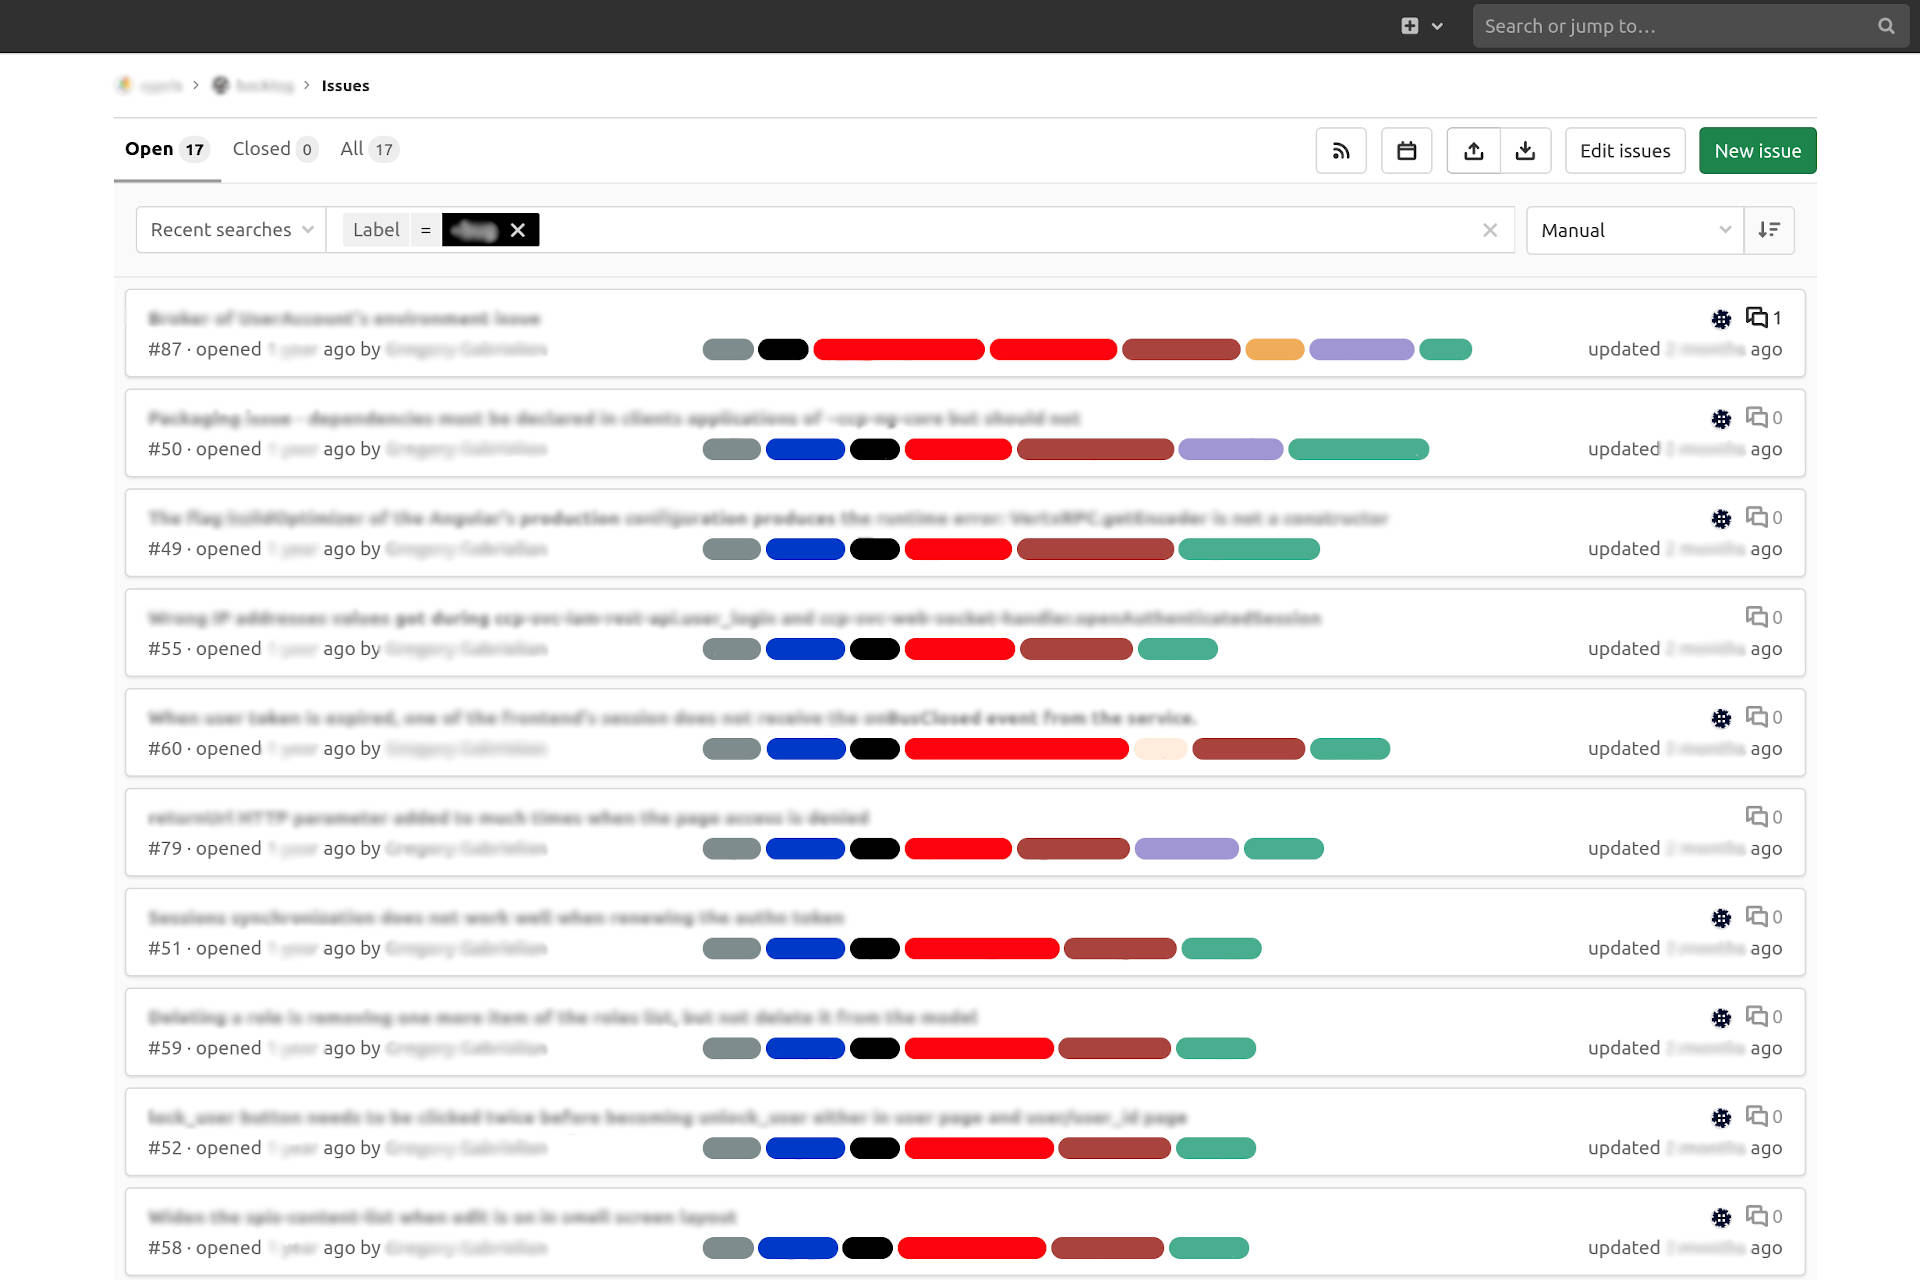Screen dimensions: 1920x1280
Task: Switch to the Closed issues tab
Action: click(x=273, y=149)
